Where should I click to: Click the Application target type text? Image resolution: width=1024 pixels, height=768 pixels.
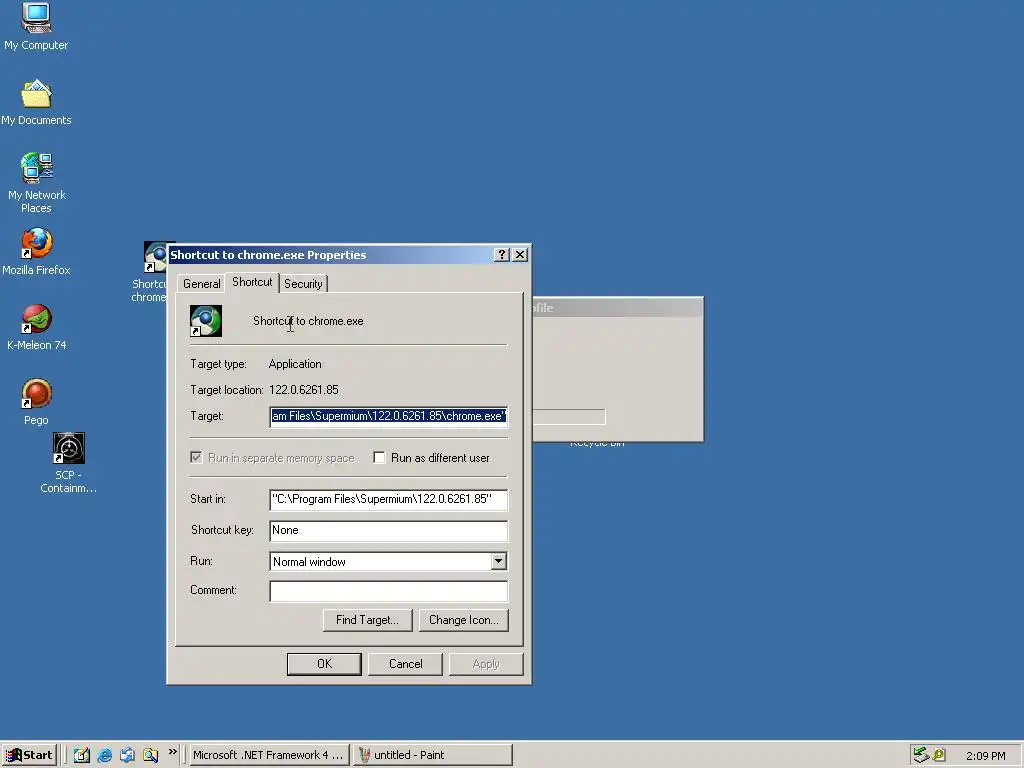coord(295,364)
